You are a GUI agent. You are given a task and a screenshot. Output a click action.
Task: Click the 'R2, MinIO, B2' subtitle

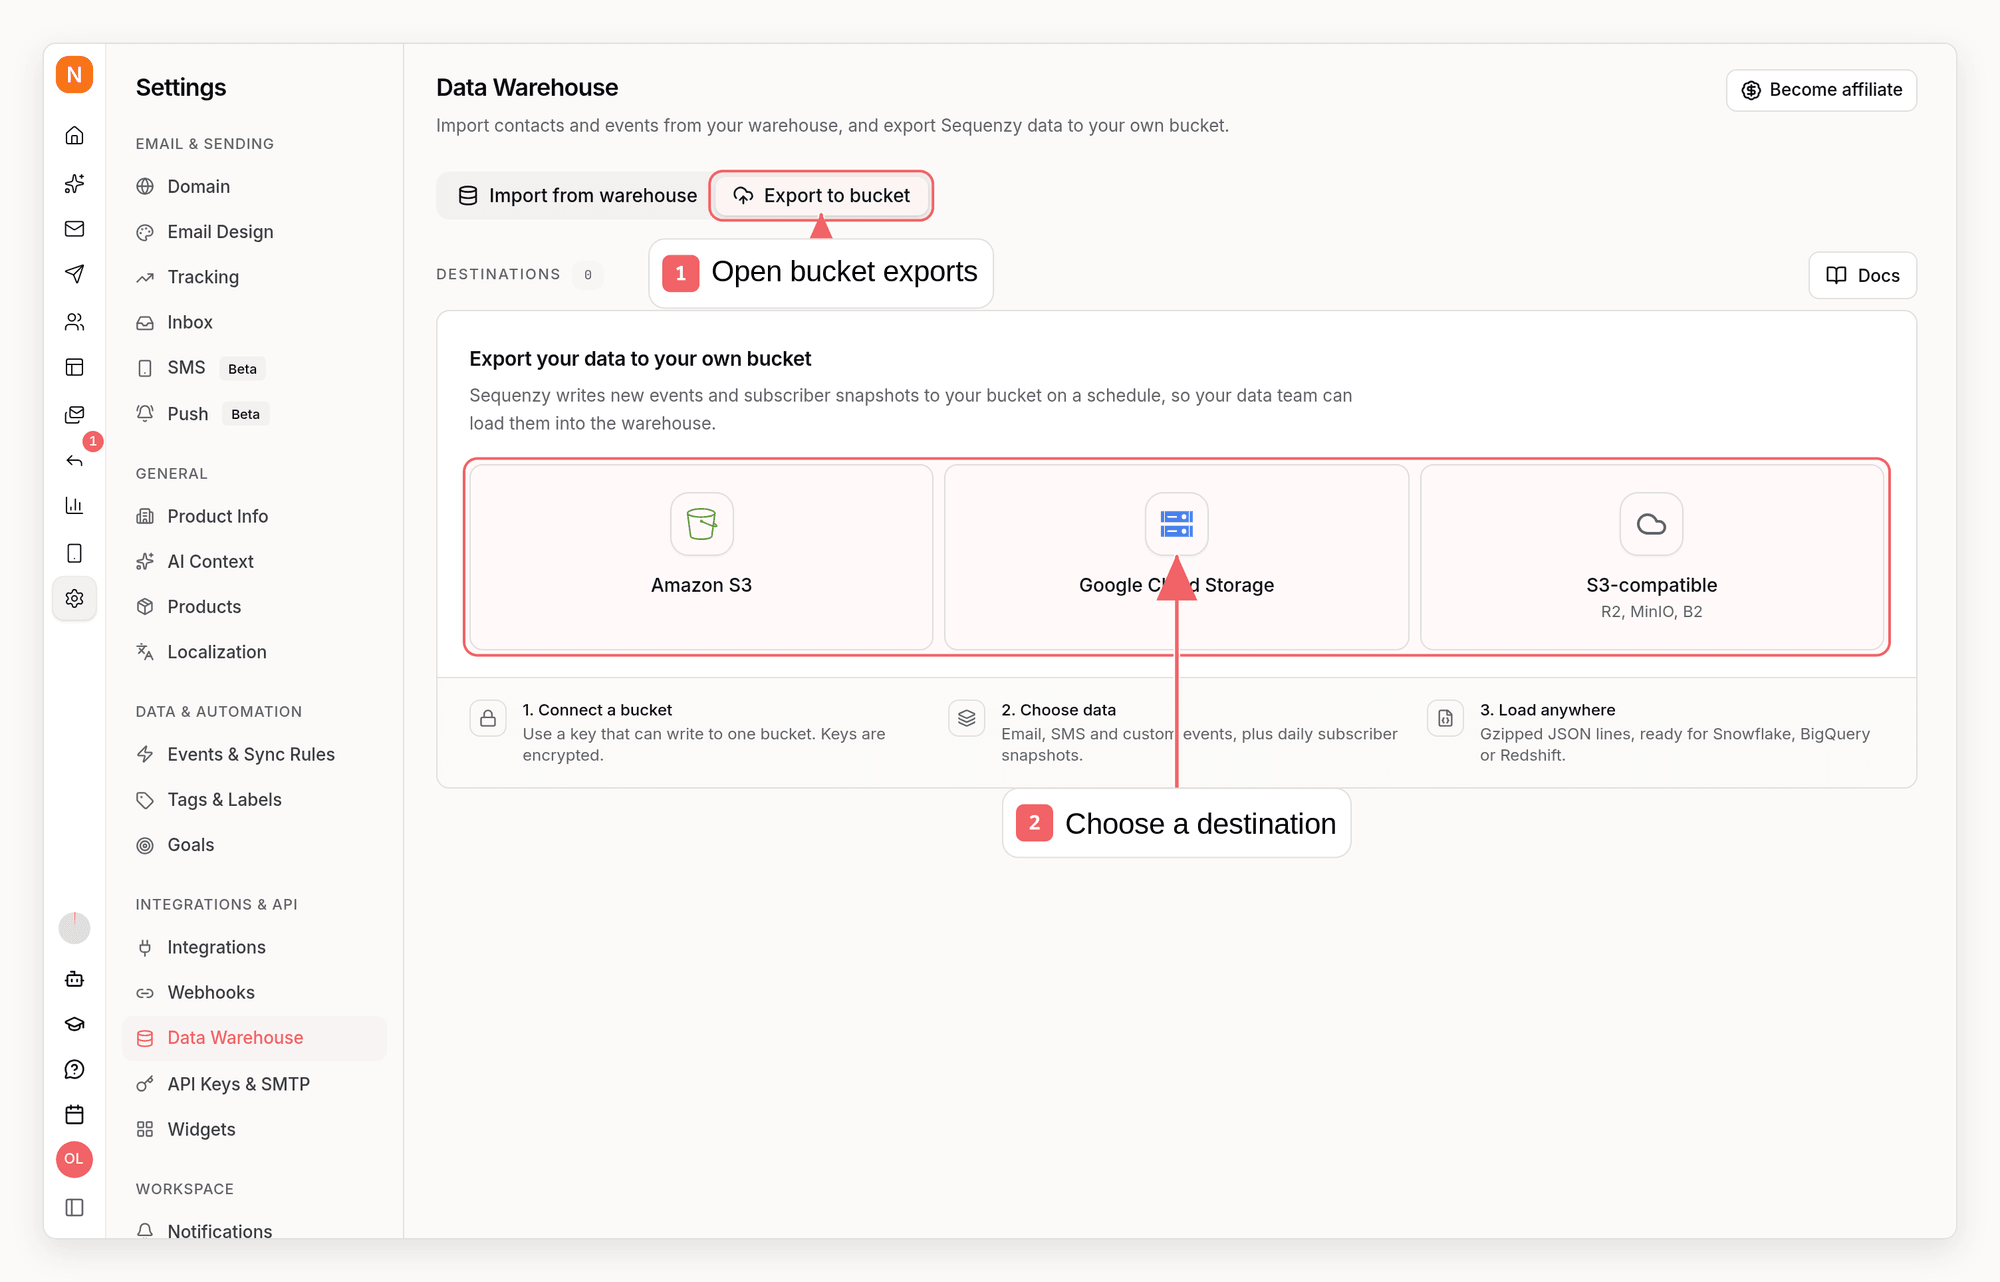(x=1651, y=612)
